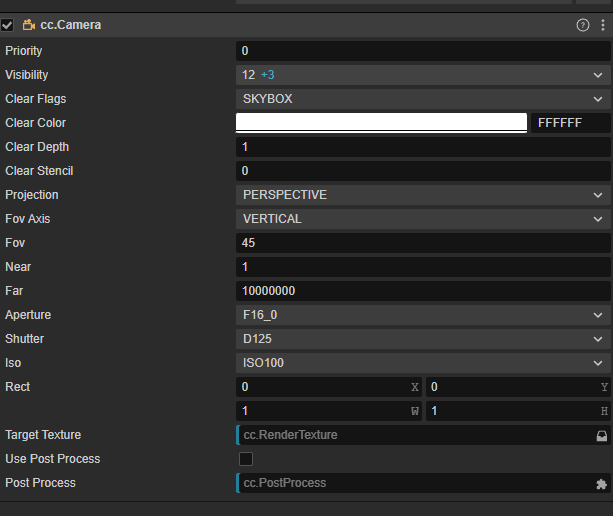Click the cc.Camera header title

[70, 25]
